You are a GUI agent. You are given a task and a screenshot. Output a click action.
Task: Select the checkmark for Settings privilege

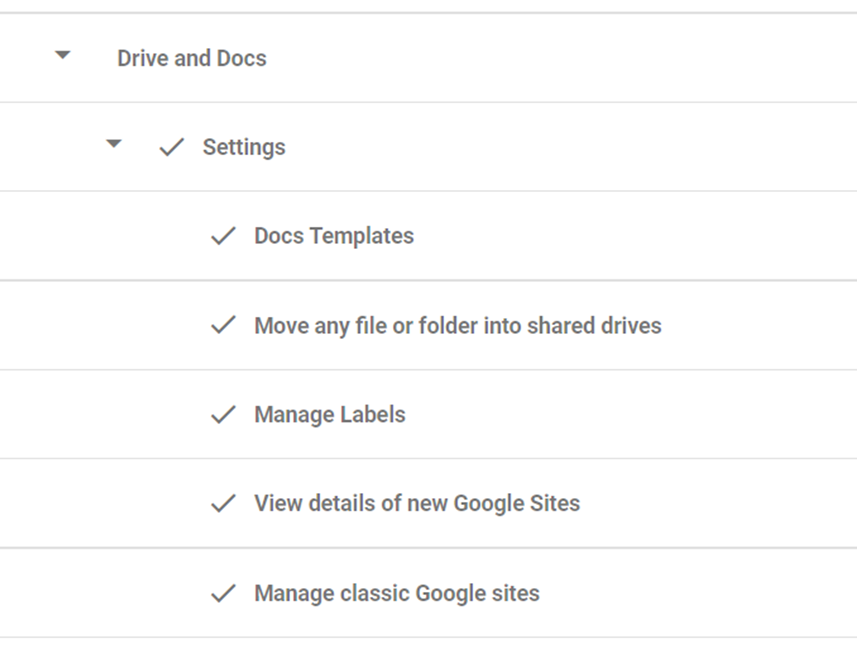point(170,146)
